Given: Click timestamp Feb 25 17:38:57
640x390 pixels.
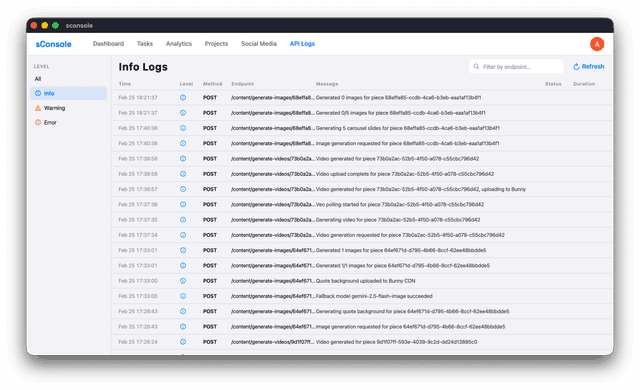Looking at the screenshot, I should [138, 189].
